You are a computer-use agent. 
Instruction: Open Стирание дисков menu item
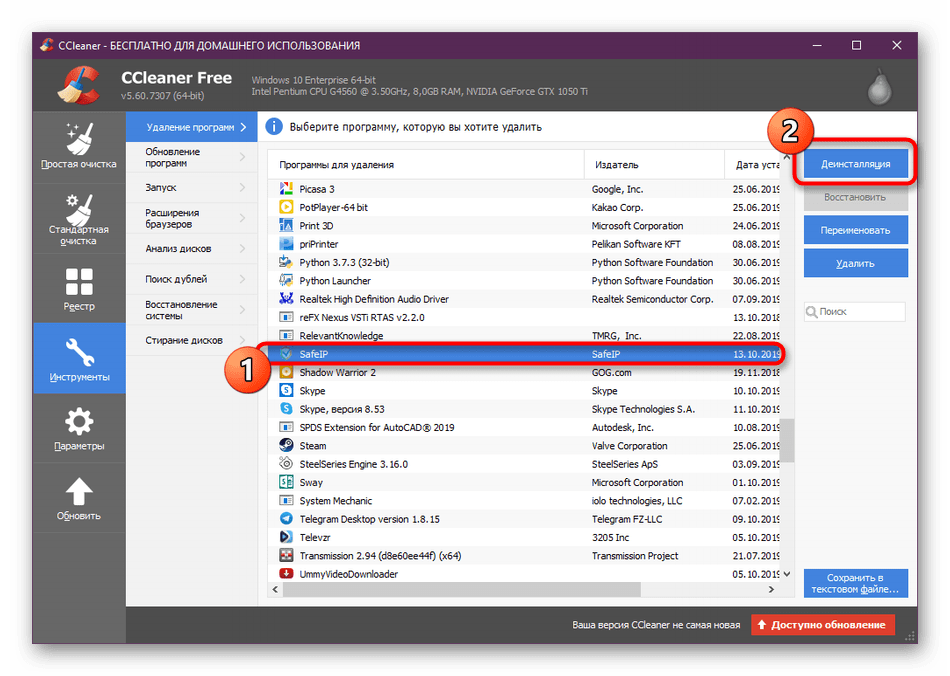click(x=191, y=340)
